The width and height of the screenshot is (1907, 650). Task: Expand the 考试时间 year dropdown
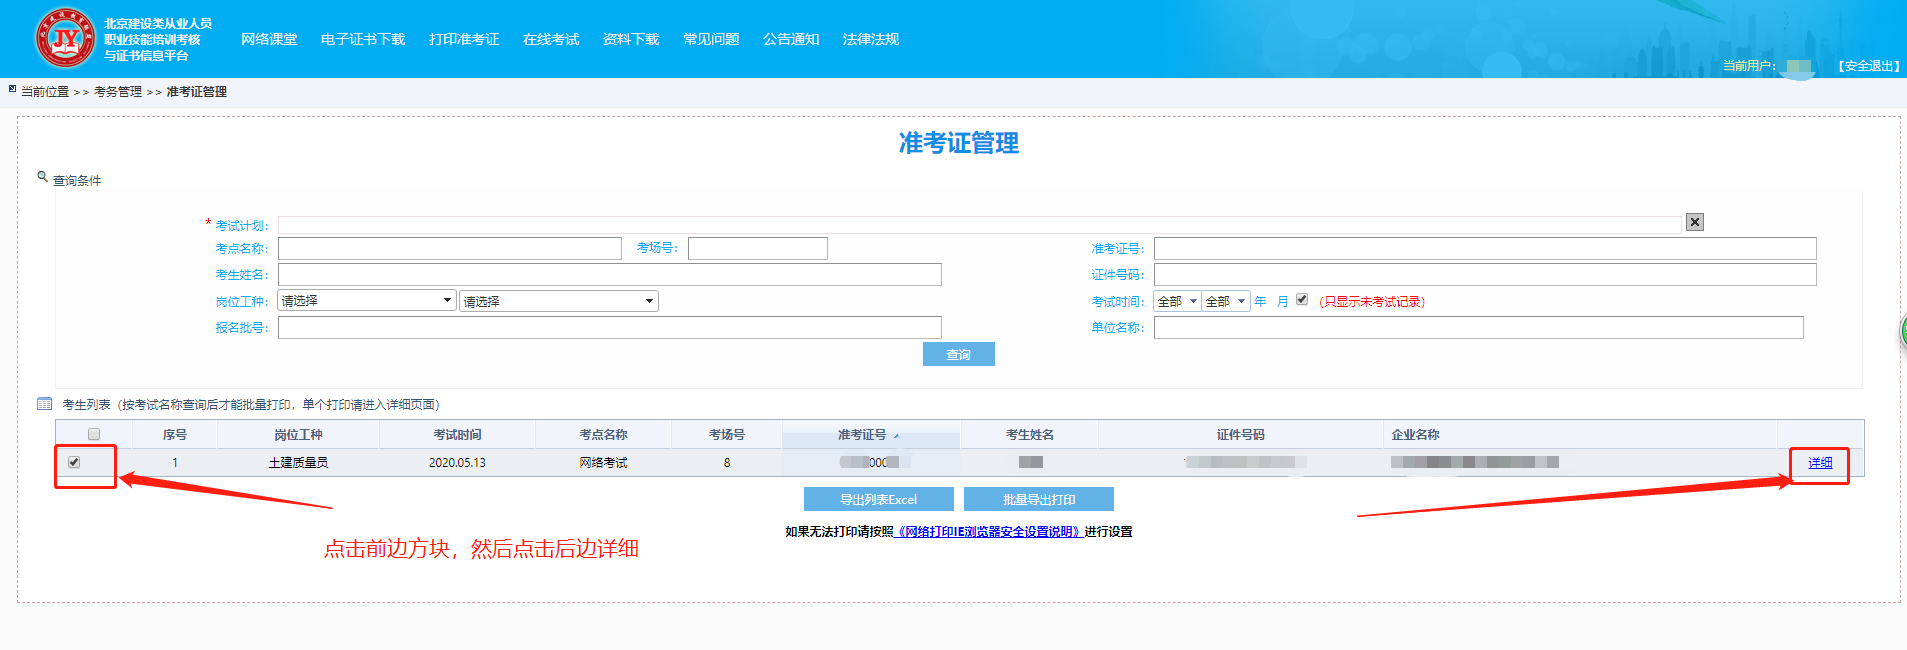1177,301
